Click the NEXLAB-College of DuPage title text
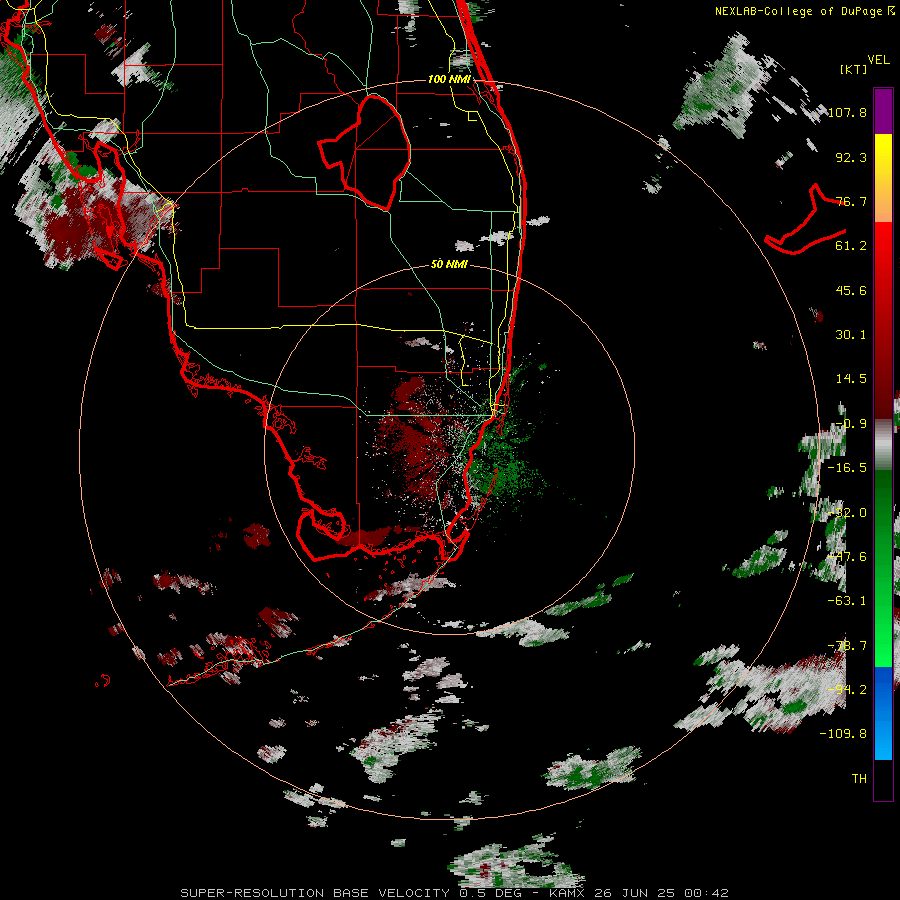The height and width of the screenshot is (900, 900). click(x=799, y=11)
